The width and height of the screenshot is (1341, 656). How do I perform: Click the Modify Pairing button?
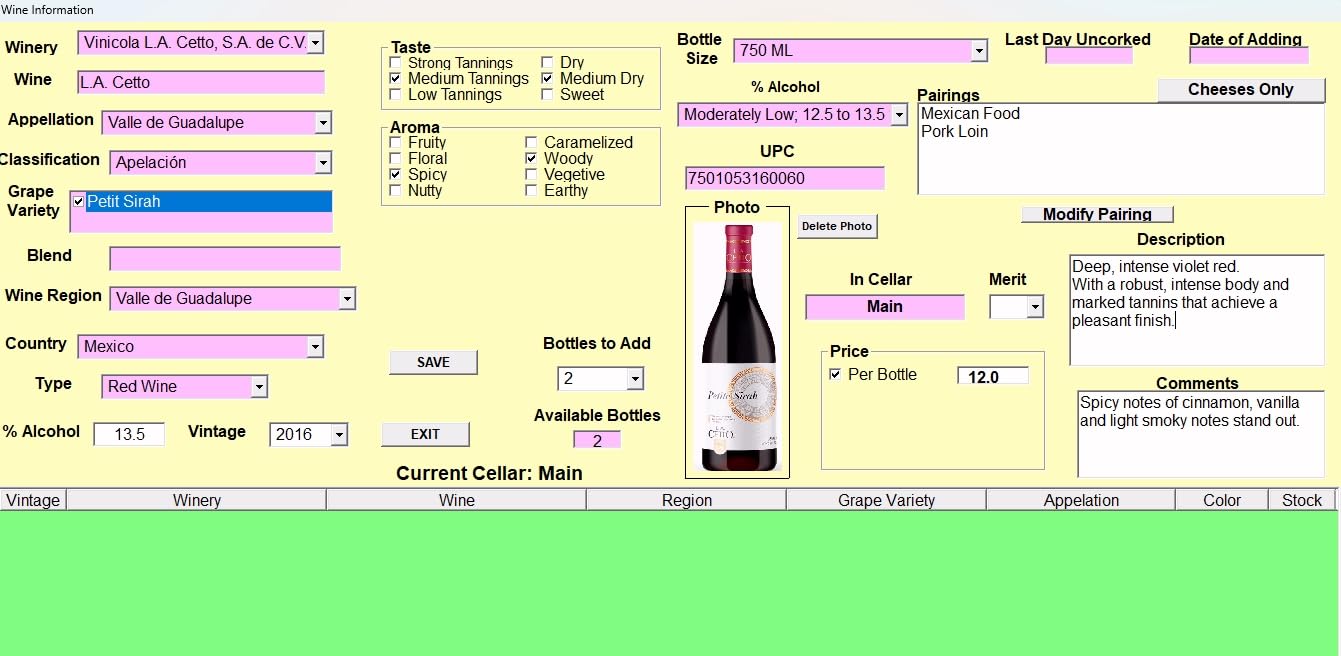(x=1097, y=214)
